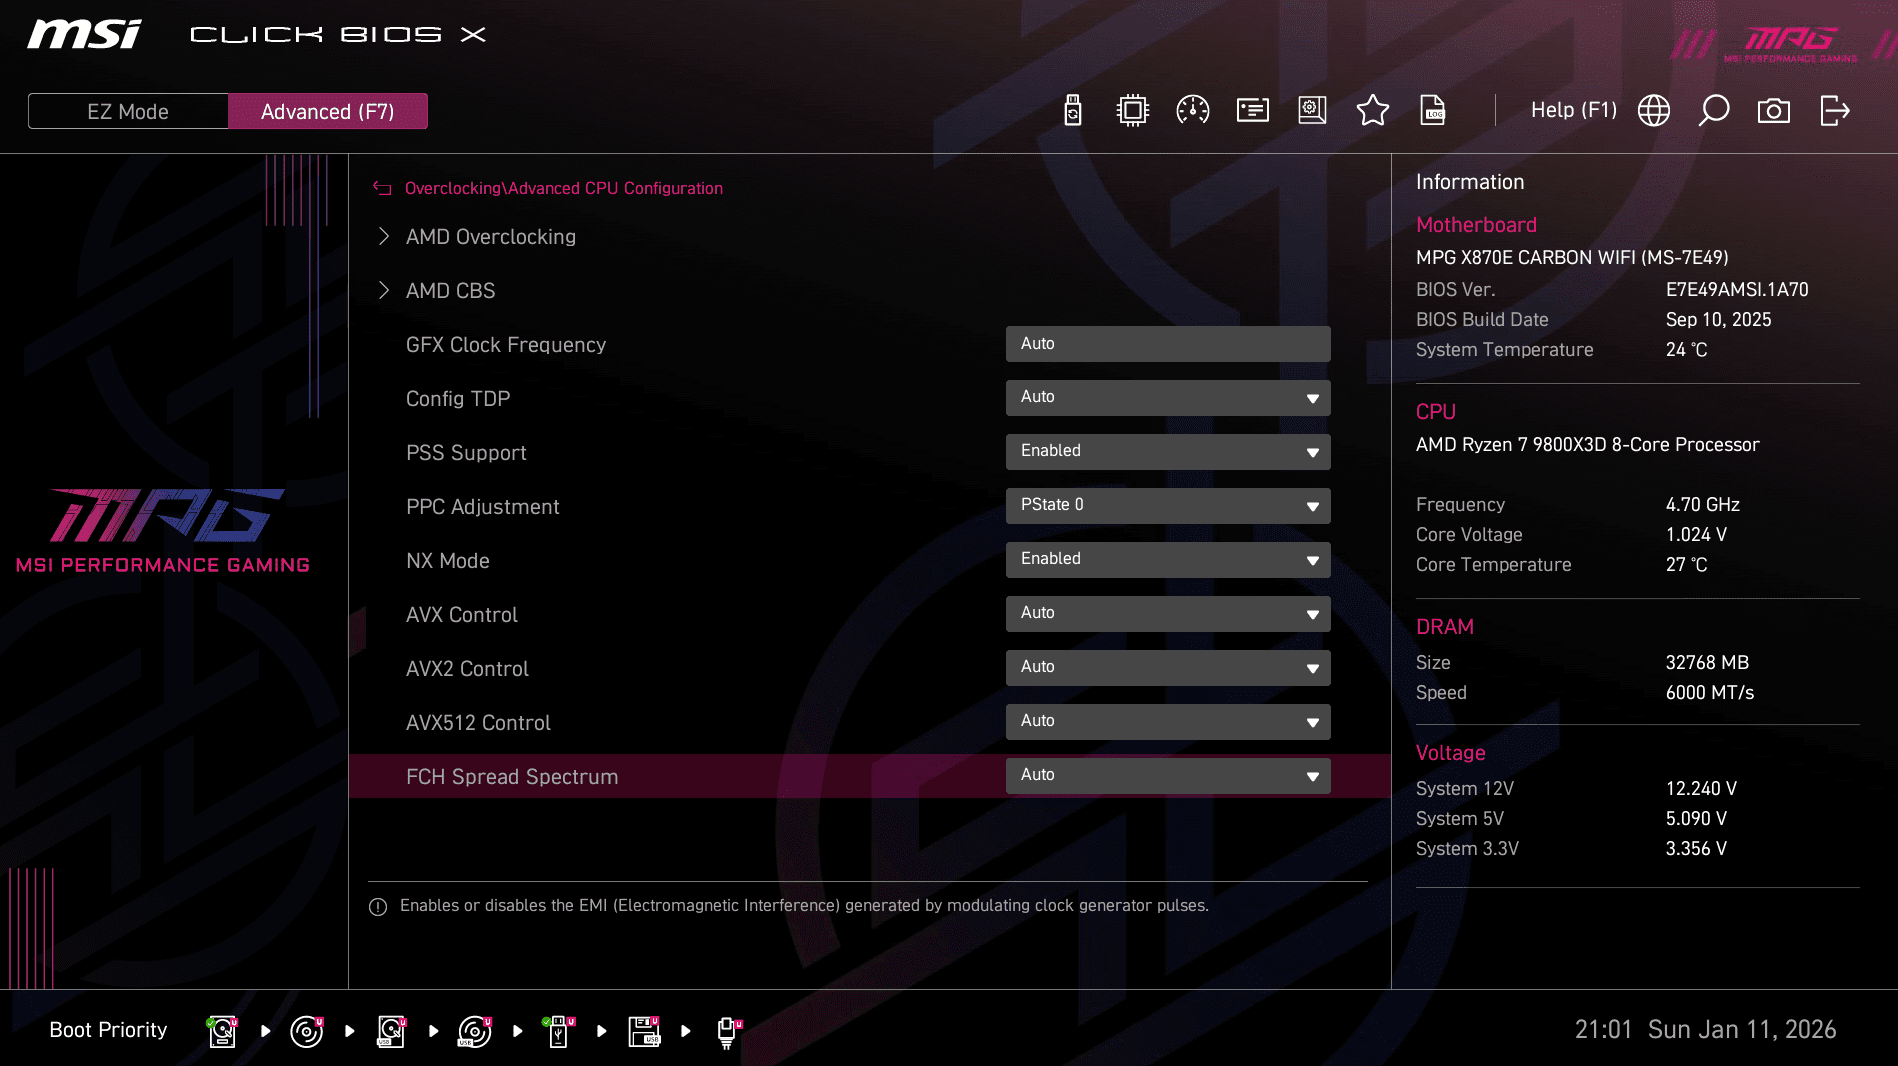1898x1066 pixels.
Task: Click Overclocking\Advanced CPU Configuration breadcrumb
Action: click(564, 188)
